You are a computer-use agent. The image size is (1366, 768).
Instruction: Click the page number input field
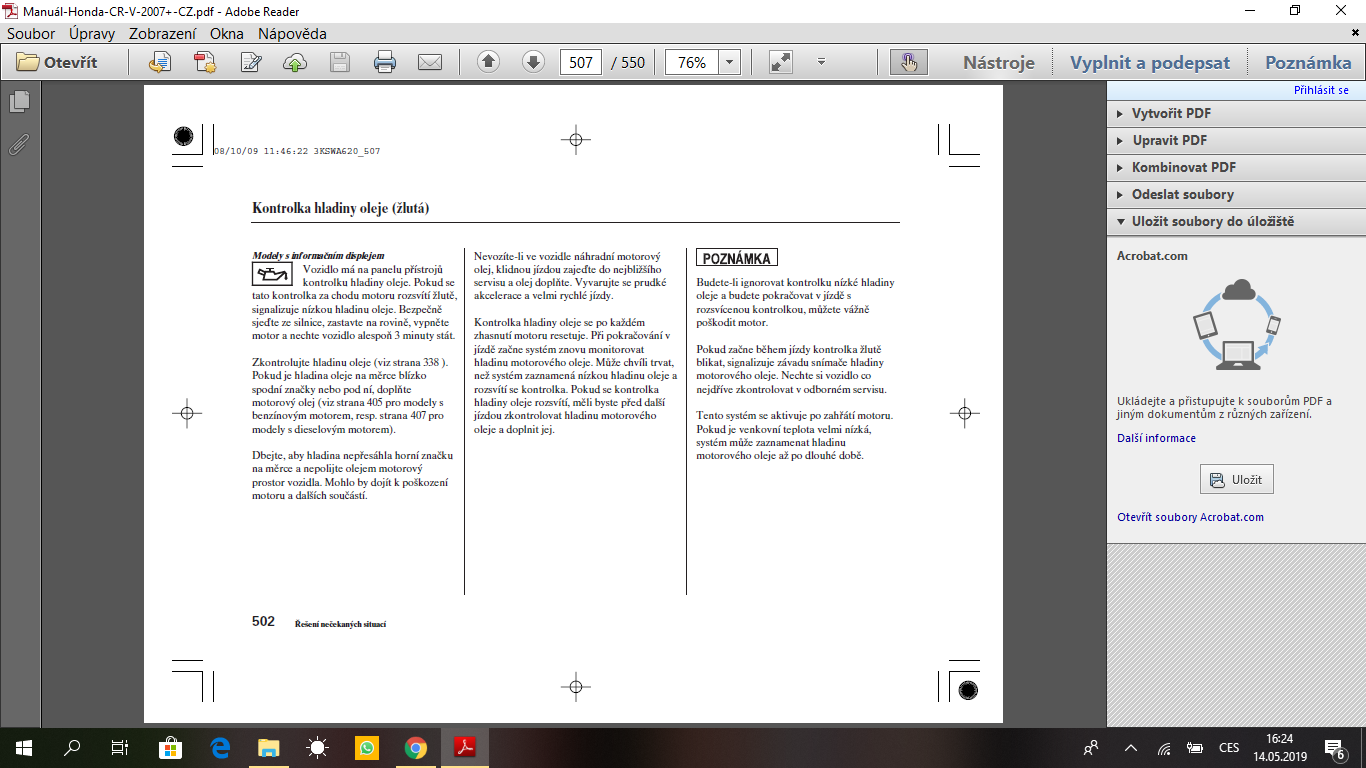(581, 62)
